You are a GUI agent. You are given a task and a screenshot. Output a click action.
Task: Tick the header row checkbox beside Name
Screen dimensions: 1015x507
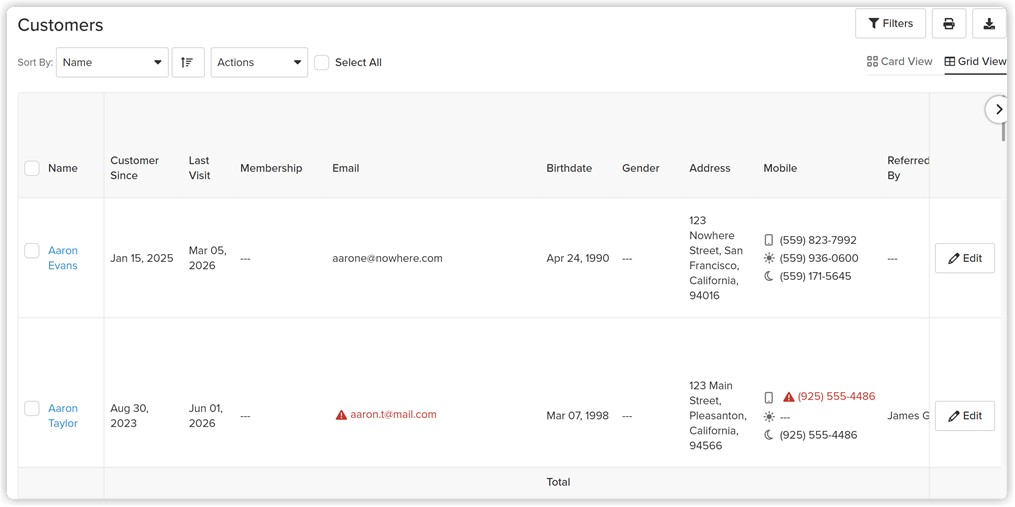click(x=32, y=168)
